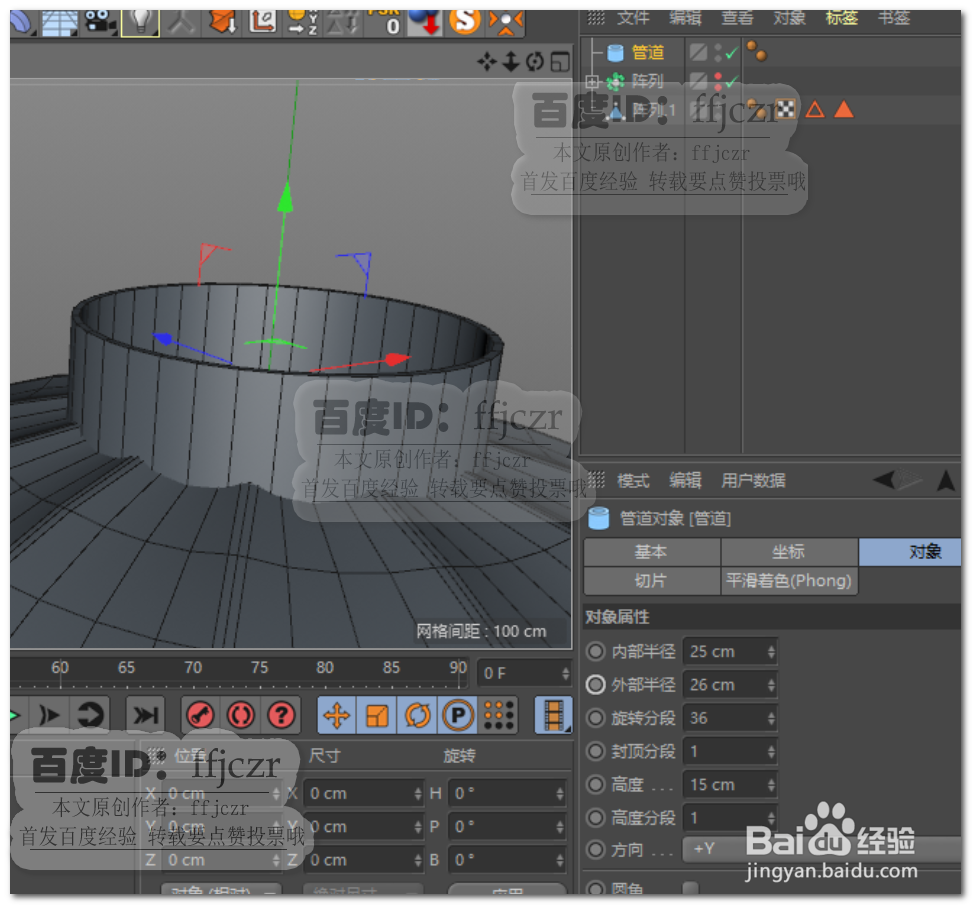Toggle the red autokeying icon
Viewport: 972px width, 905px height.
(241, 715)
